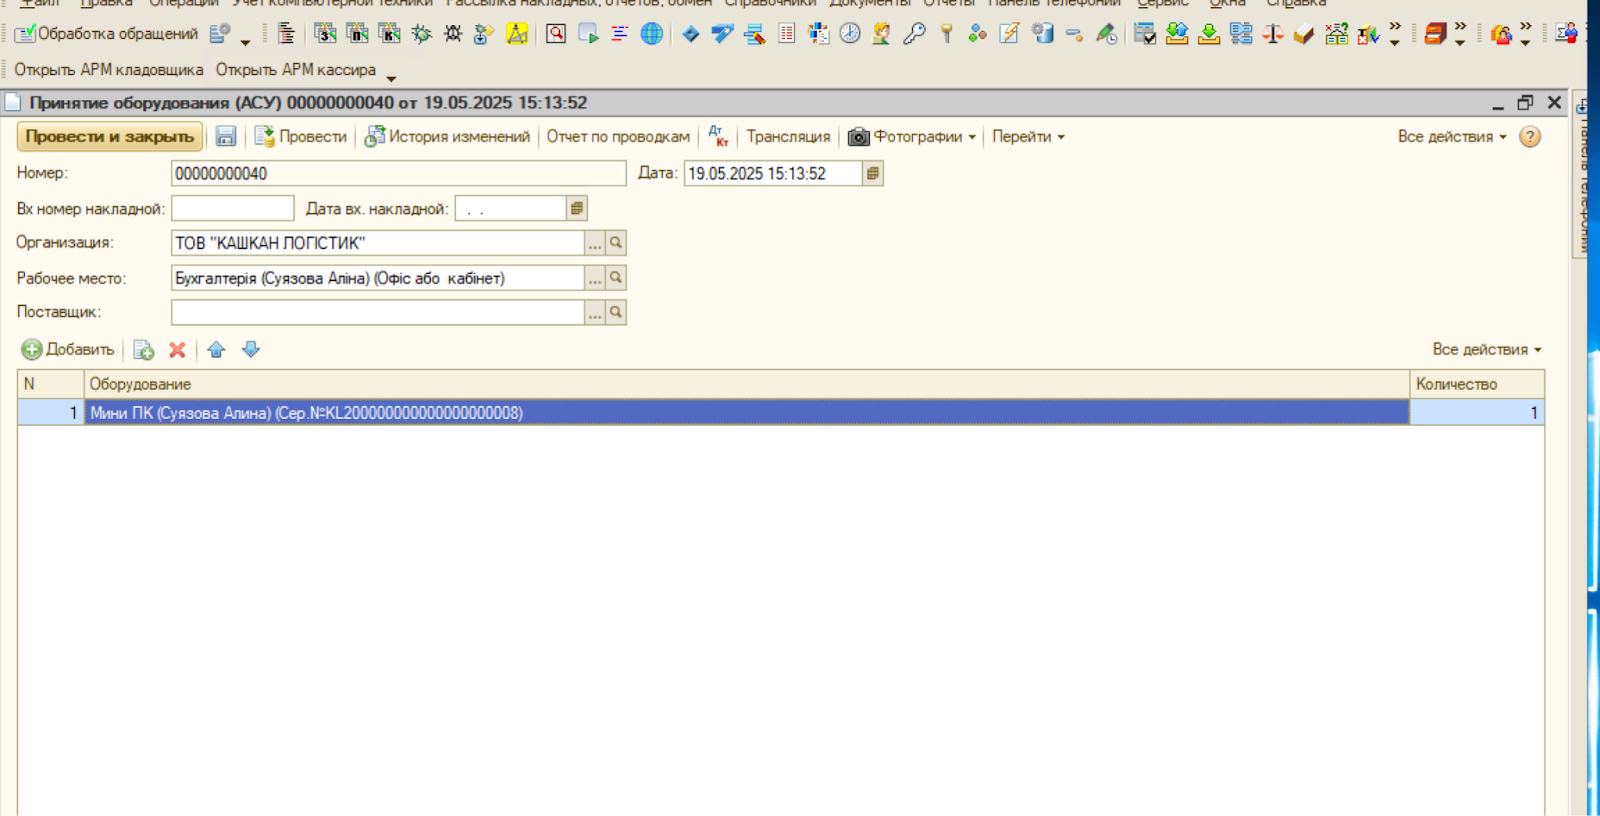Image resolution: width=1600 pixels, height=816 pixels.
Task: Move row down with blue arrow
Action: tap(251, 350)
